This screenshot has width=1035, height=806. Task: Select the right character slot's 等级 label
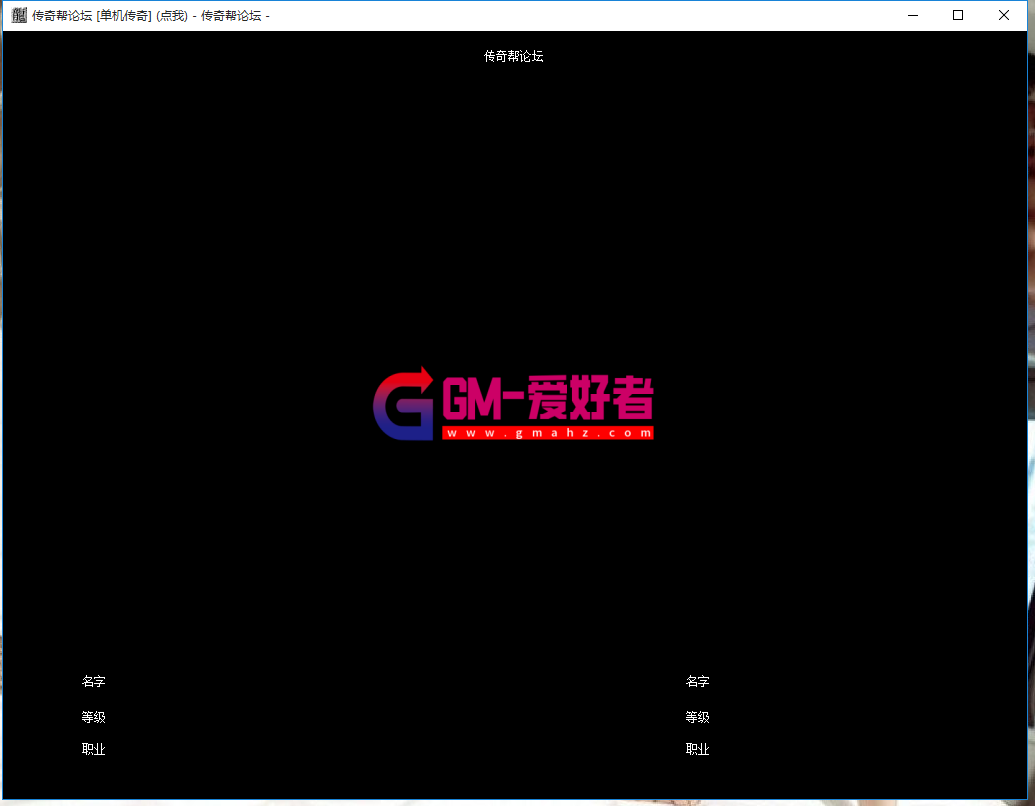pos(698,717)
